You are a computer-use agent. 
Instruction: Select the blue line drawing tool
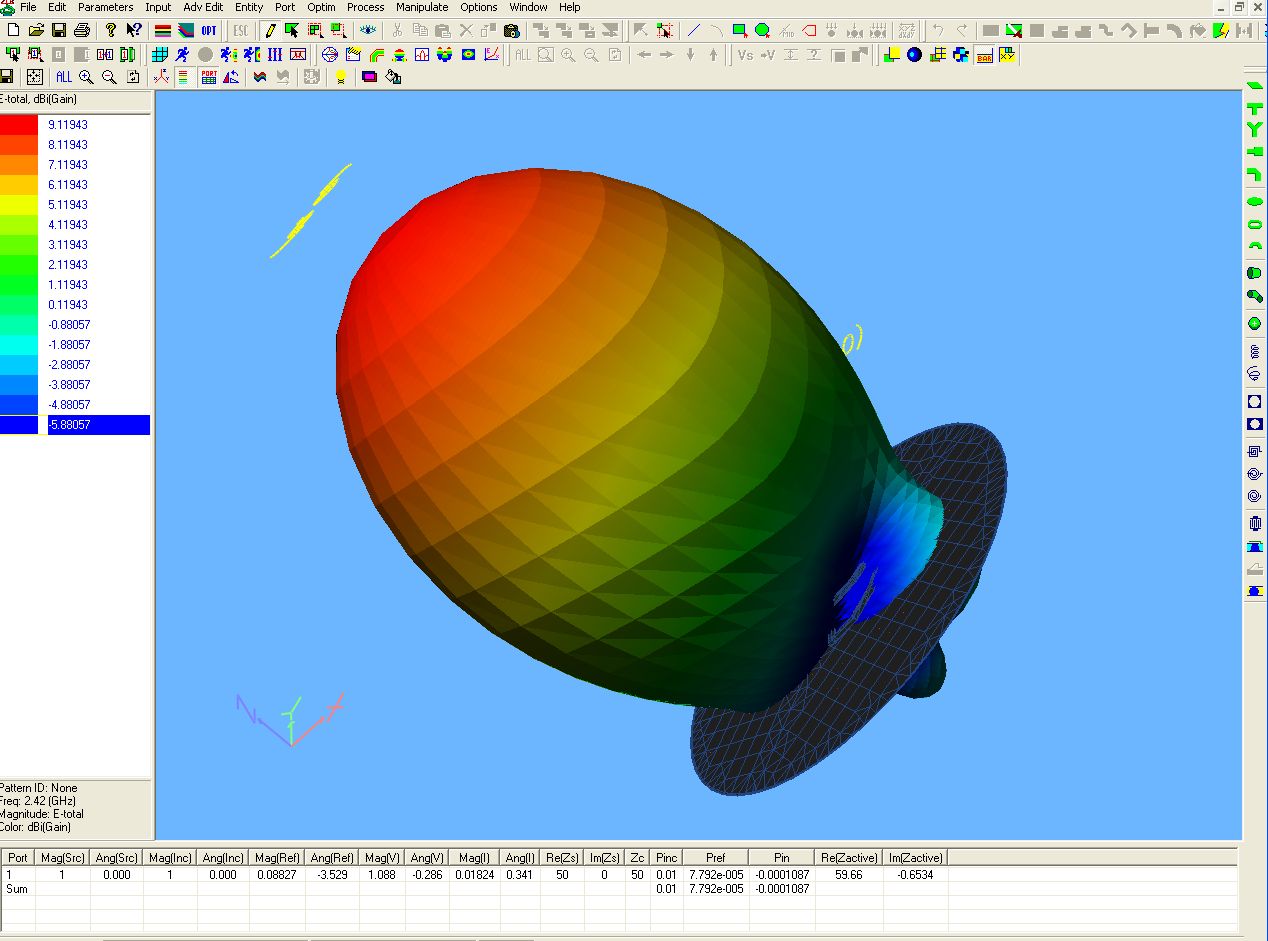point(692,31)
